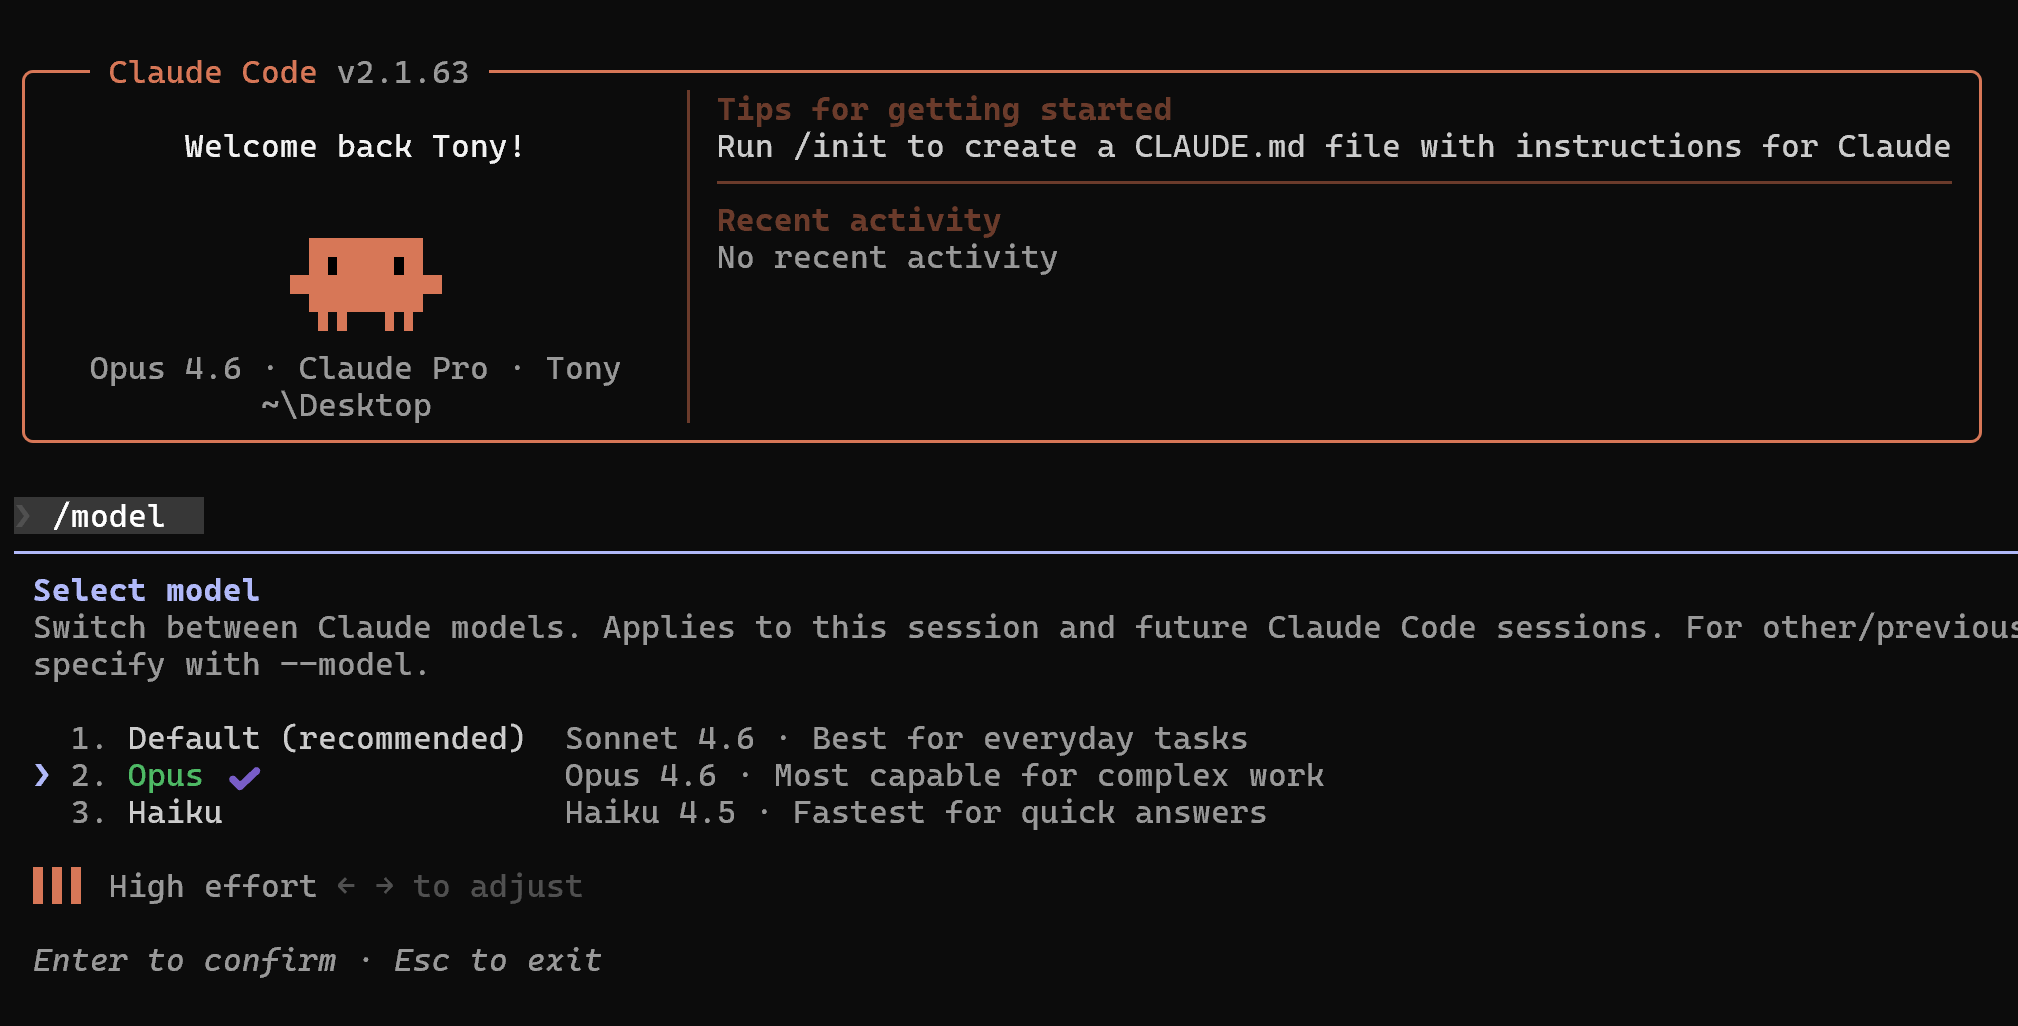Click the Haiku 4.5 Fastest description
2018x1026 pixels.
915,813
